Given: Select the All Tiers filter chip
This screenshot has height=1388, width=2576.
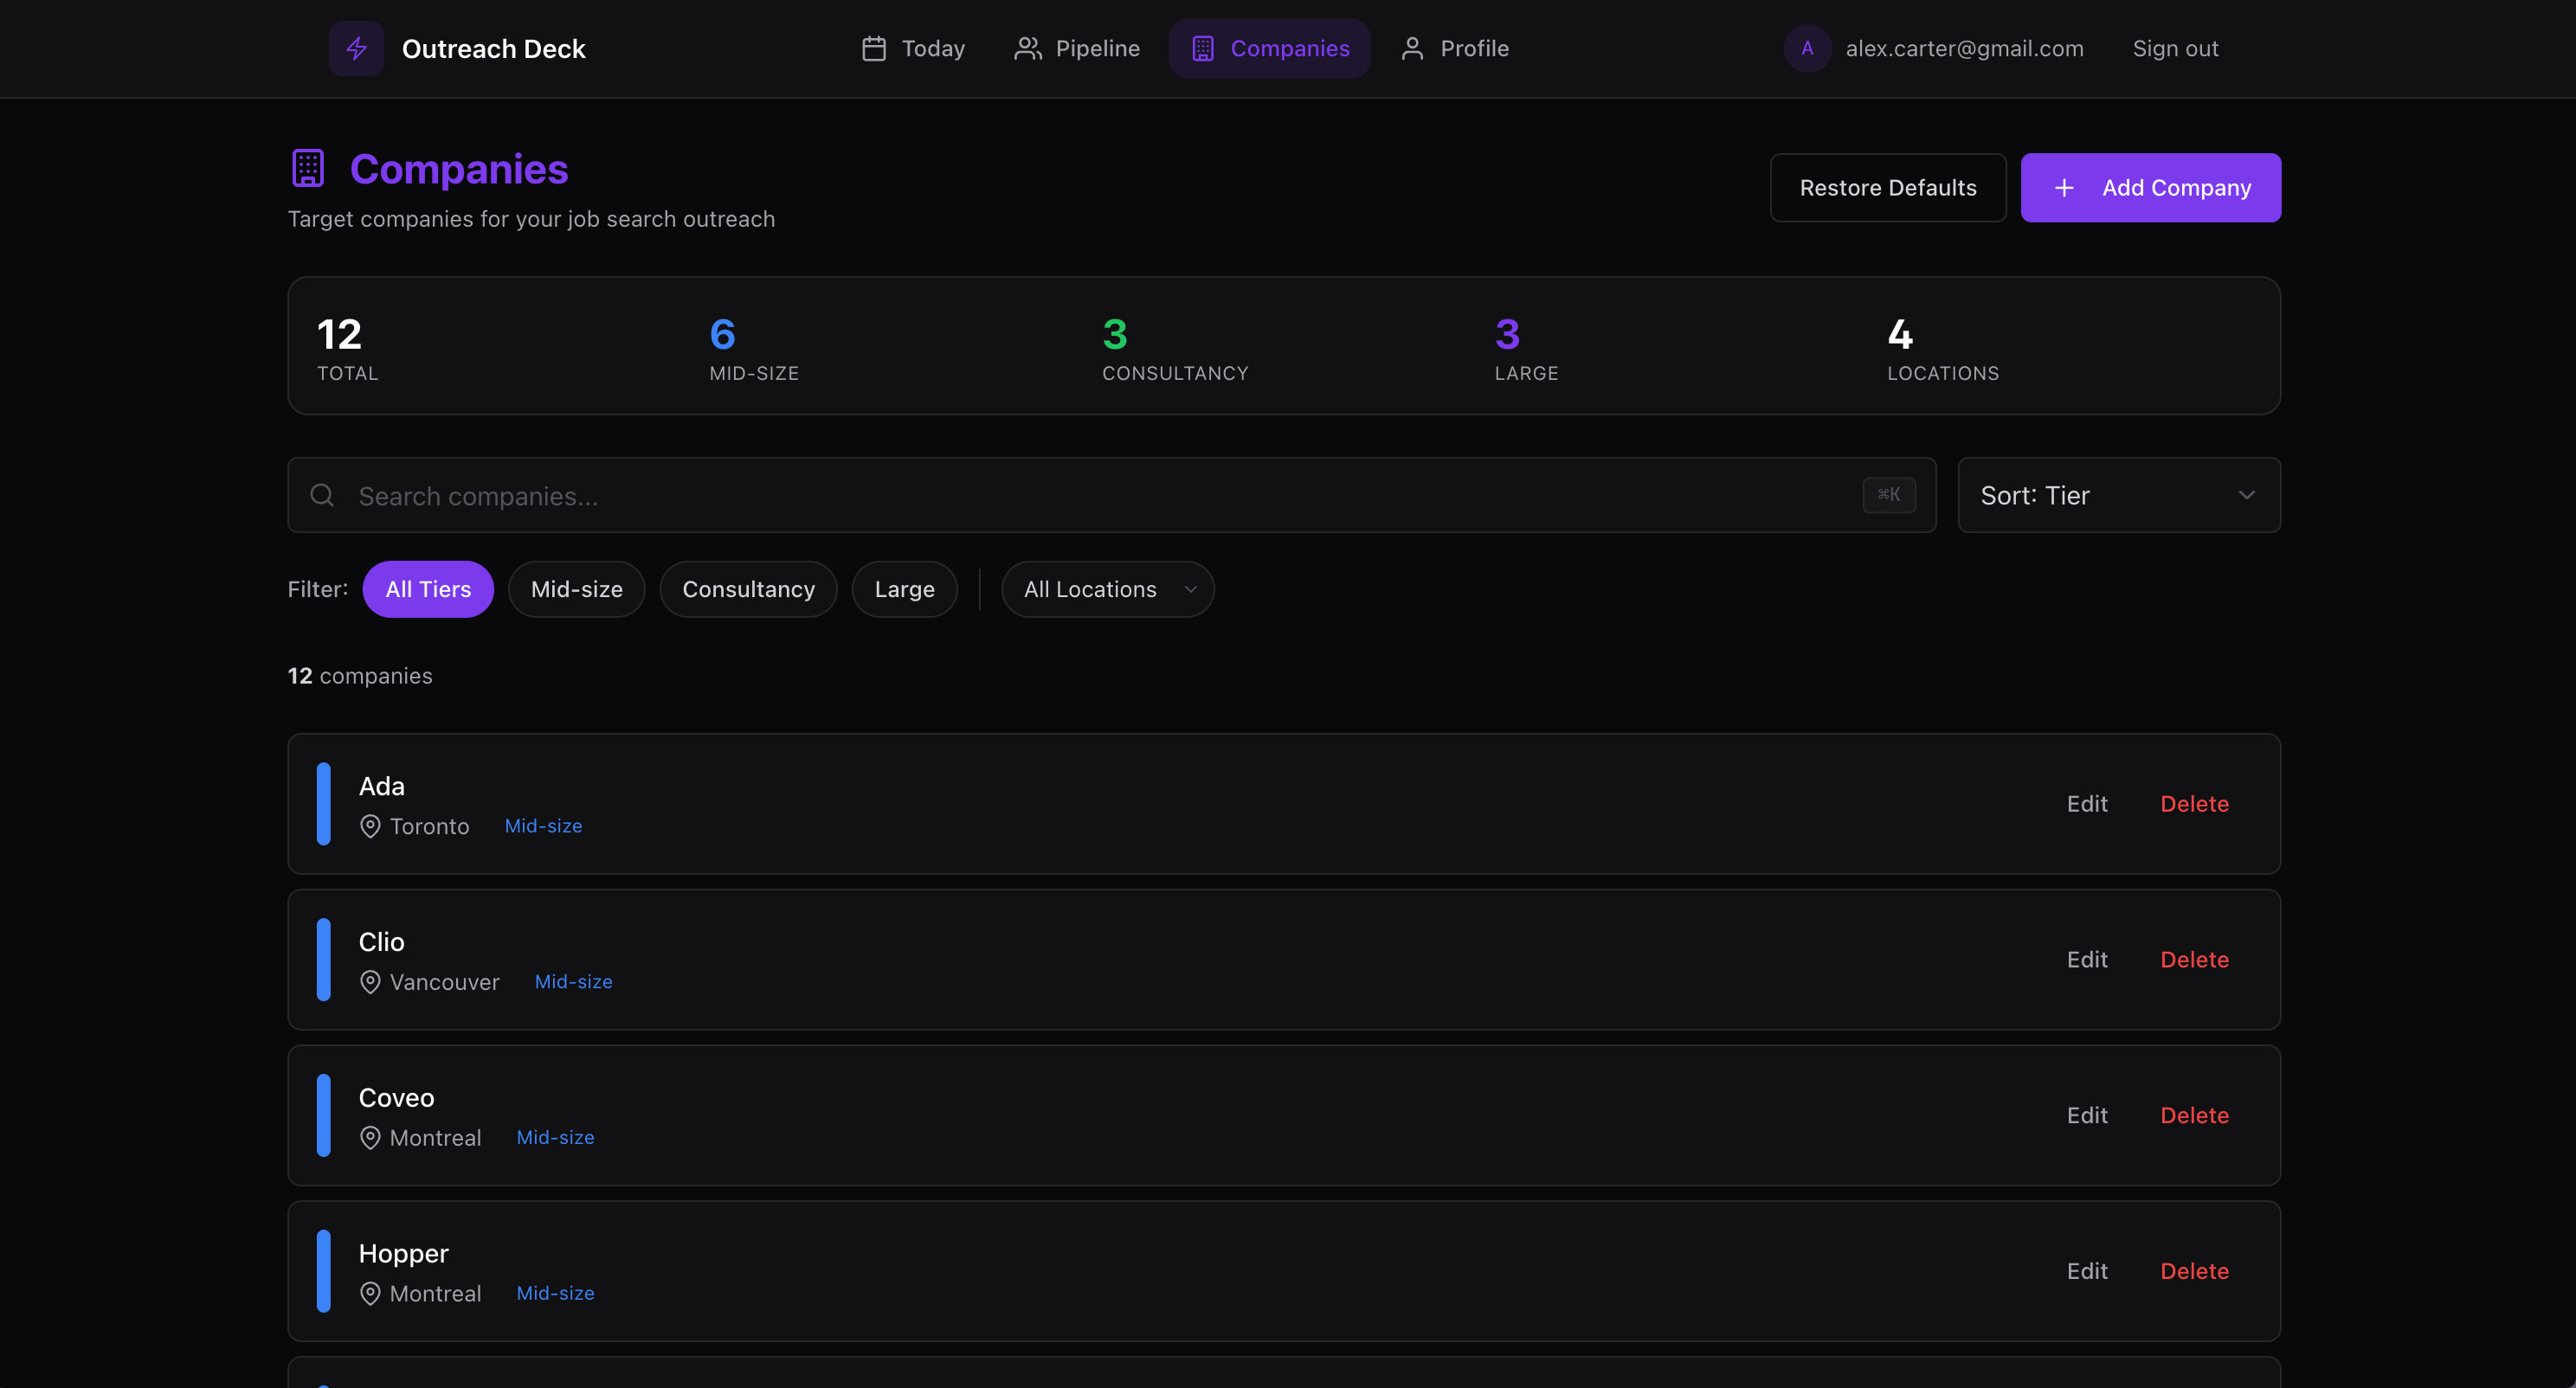Looking at the screenshot, I should 428,589.
